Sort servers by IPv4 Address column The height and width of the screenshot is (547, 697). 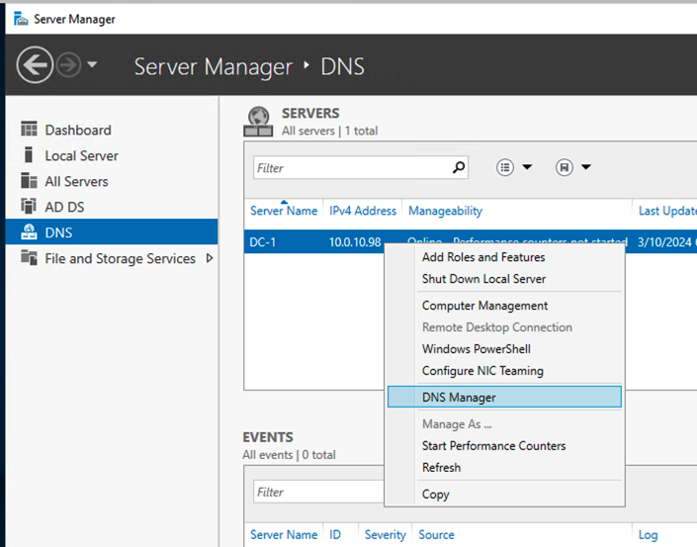click(363, 211)
